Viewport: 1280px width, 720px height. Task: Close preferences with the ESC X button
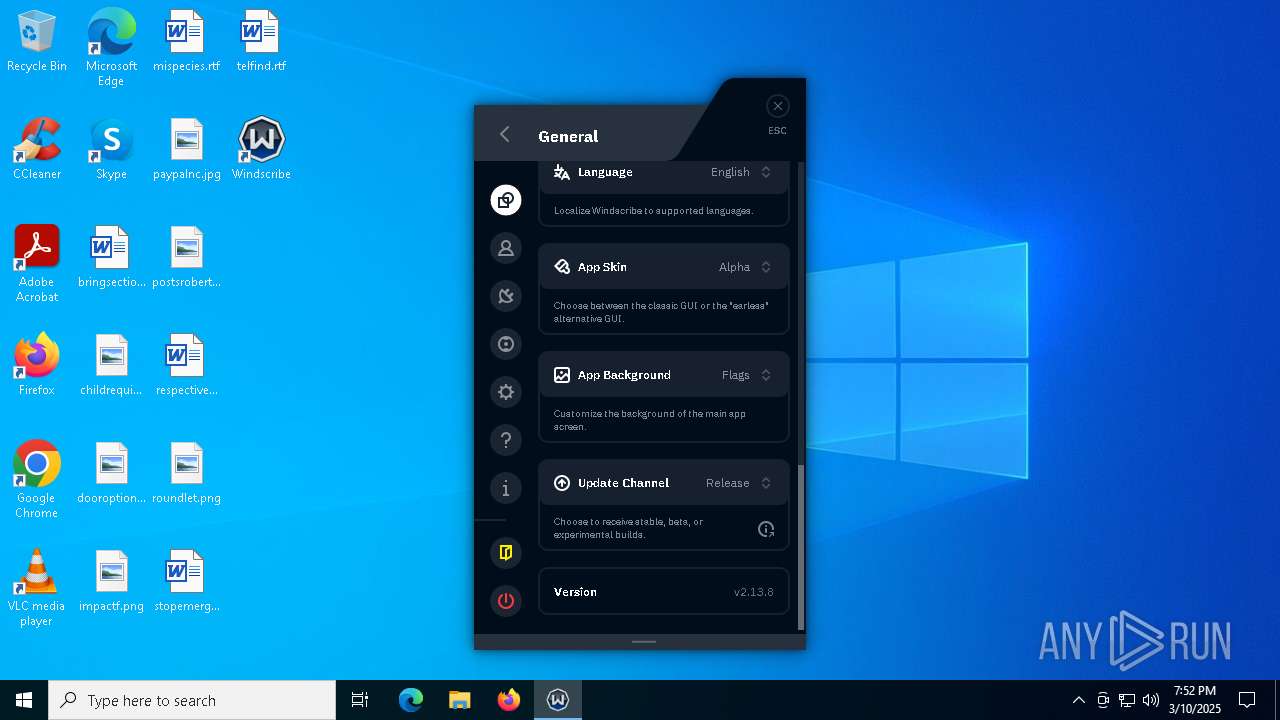(778, 106)
